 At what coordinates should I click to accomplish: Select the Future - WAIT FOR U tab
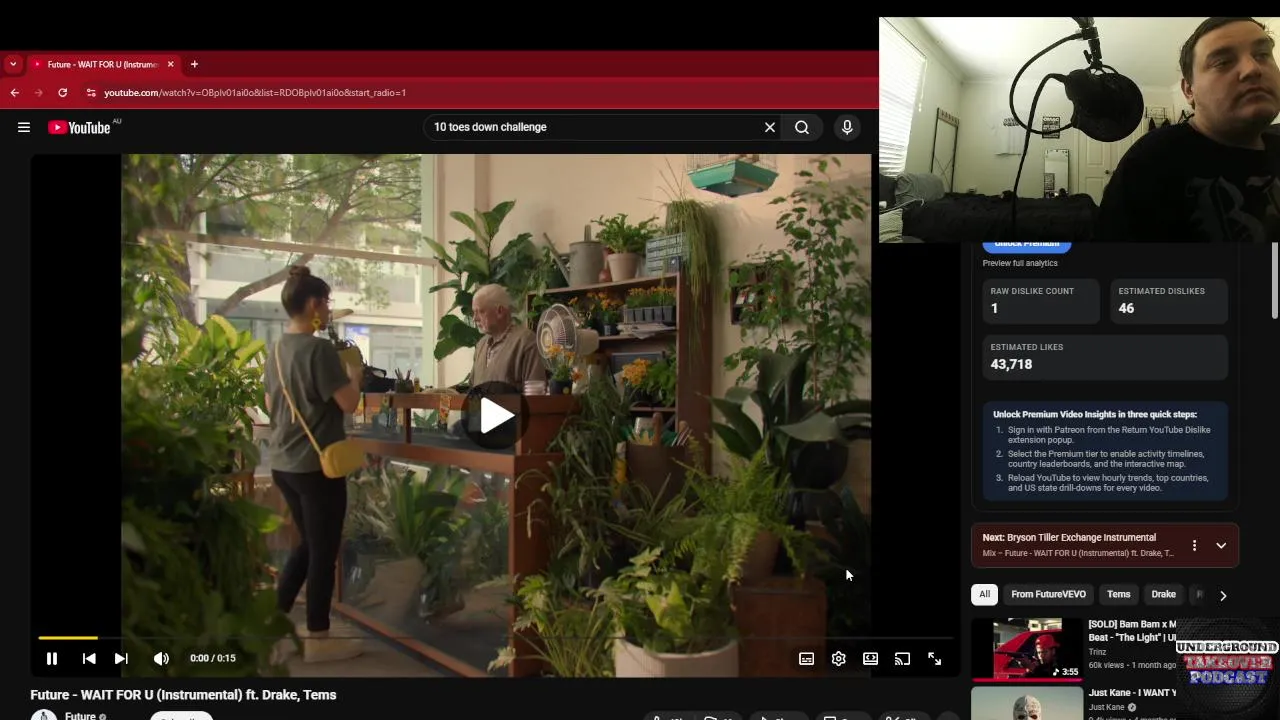tap(100, 64)
